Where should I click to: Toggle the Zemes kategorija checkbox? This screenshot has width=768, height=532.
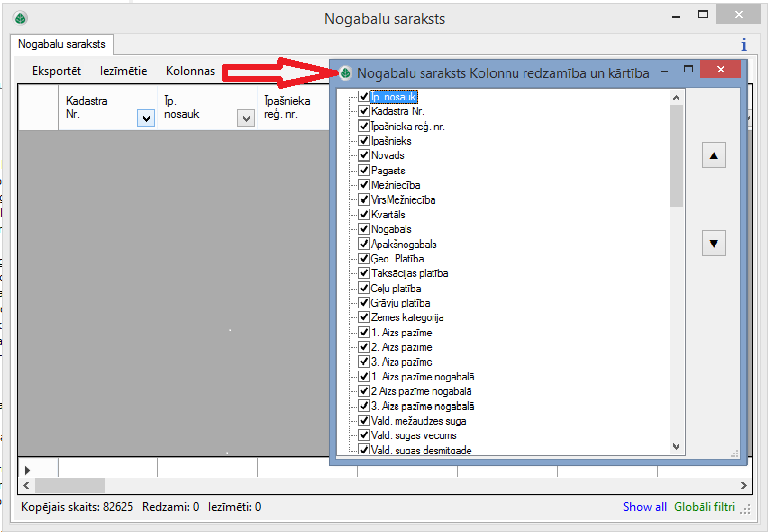pyautogui.click(x=364, y=317)
